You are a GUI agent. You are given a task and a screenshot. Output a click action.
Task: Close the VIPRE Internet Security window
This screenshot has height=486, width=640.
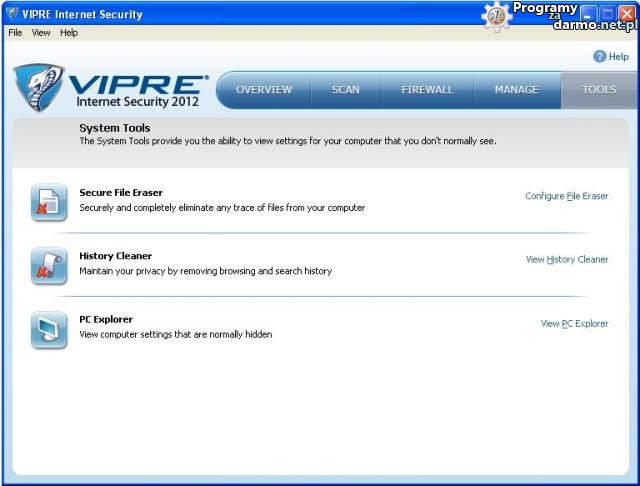click(x=627, y=14)
